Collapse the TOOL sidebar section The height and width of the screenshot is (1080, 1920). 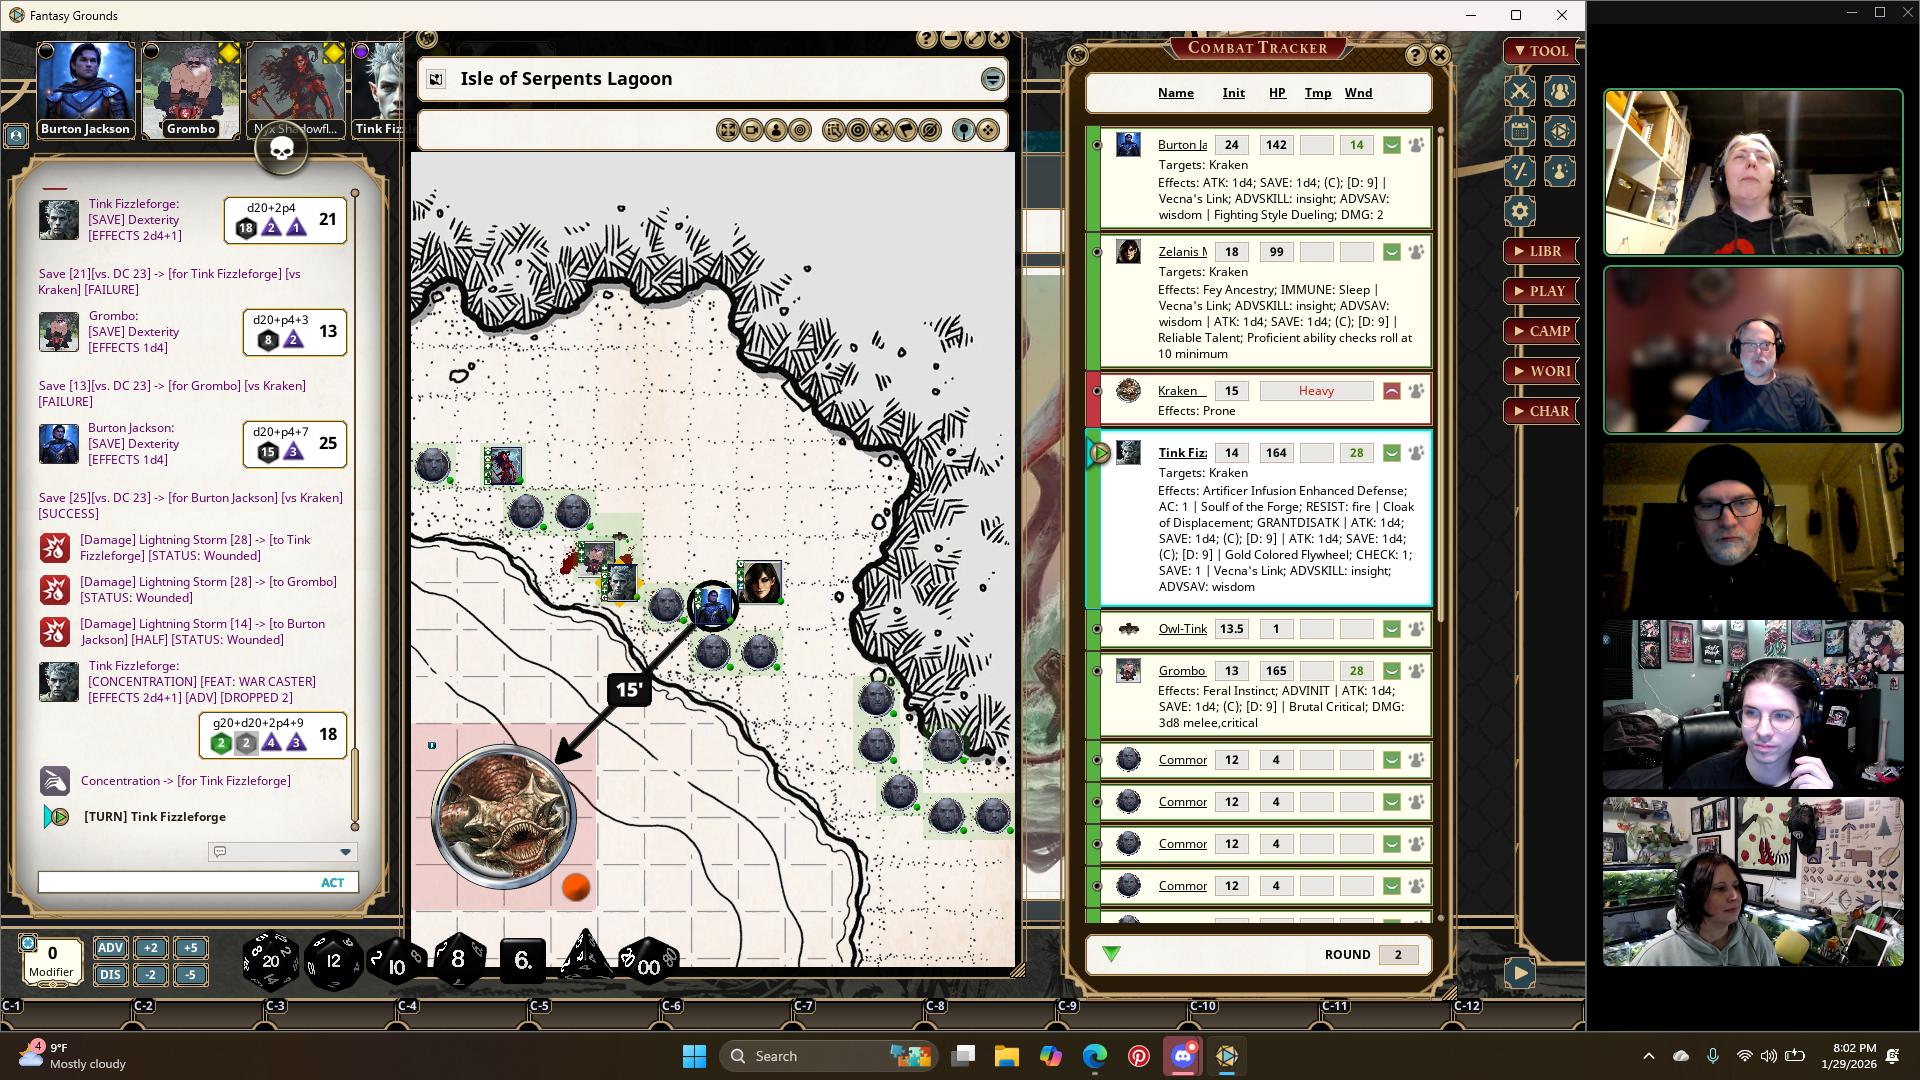pos(1541,51)
